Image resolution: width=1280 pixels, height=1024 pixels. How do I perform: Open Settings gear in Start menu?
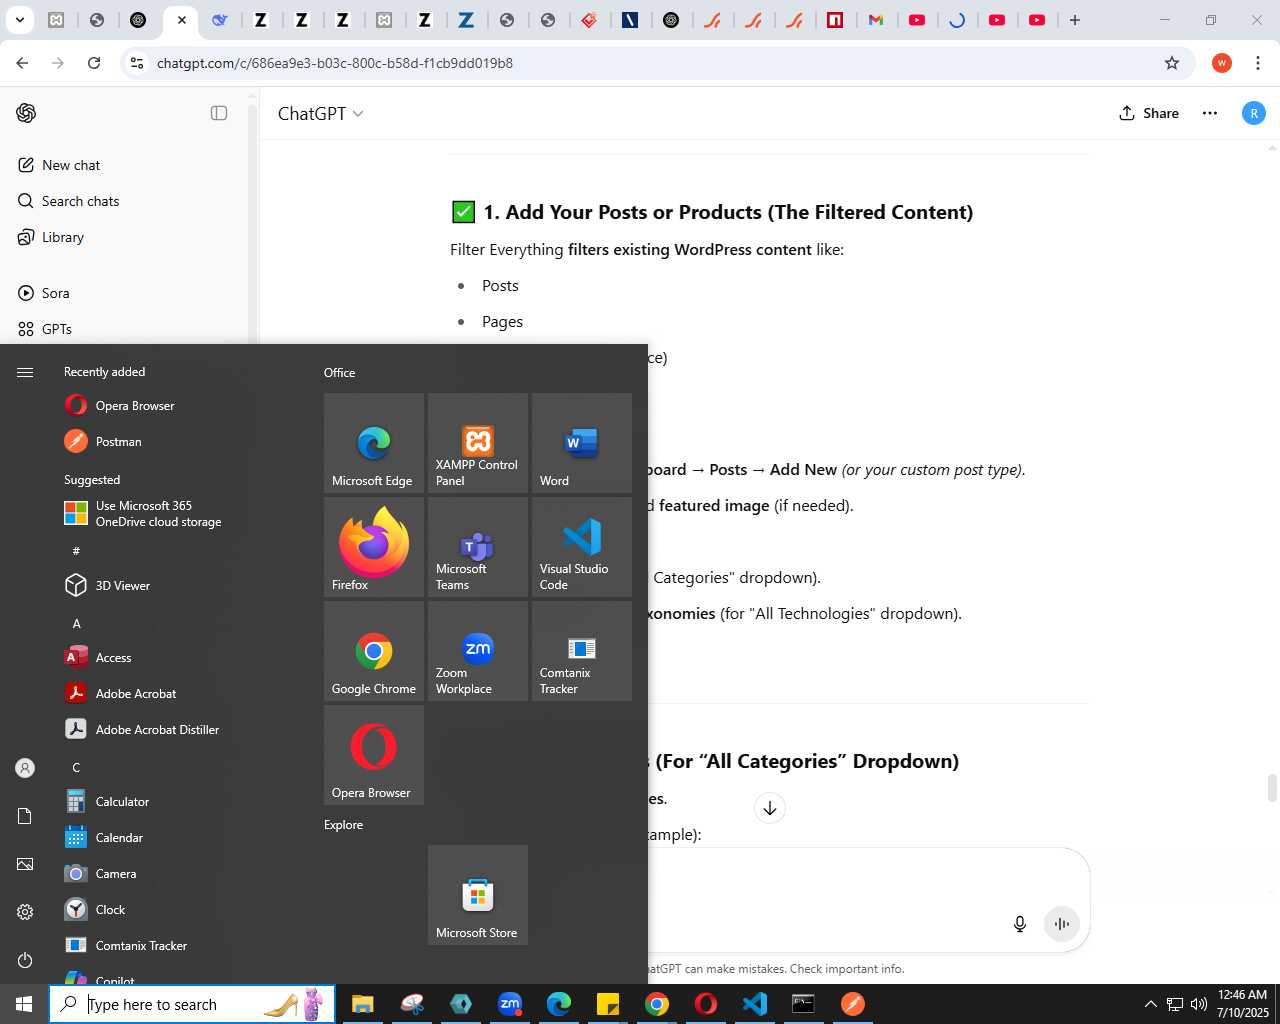[25, 912]
